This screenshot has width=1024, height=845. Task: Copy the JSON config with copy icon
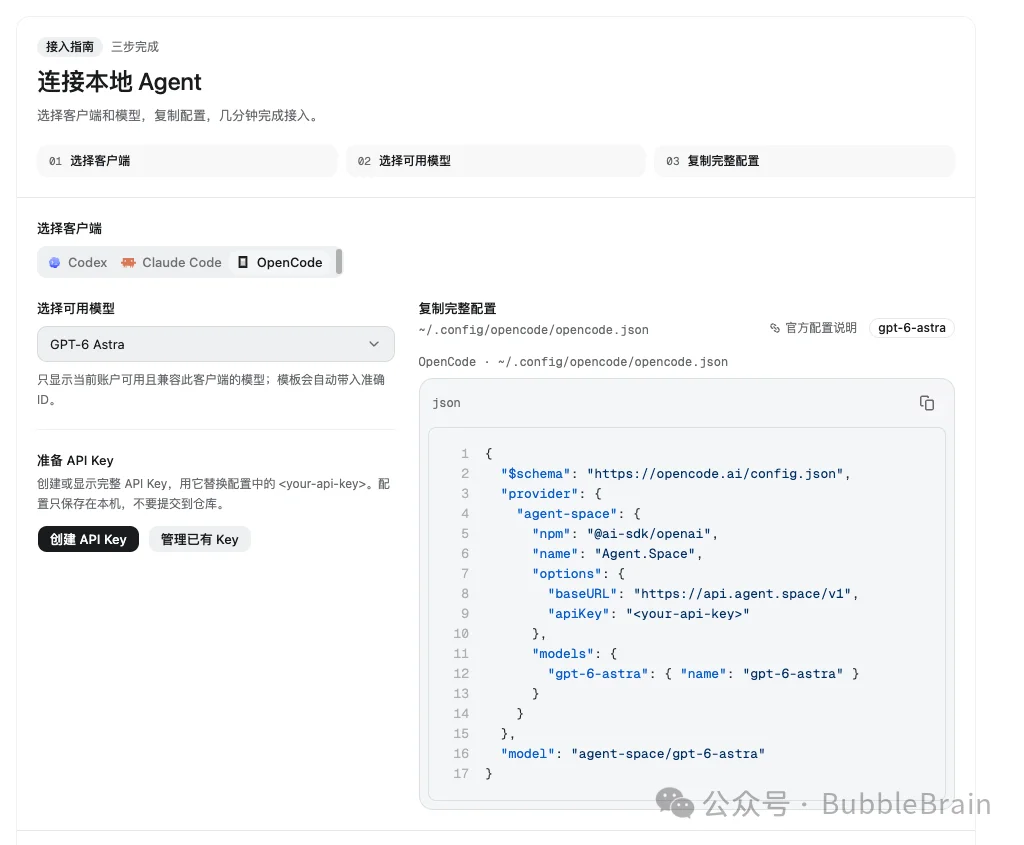tap(926, 403)
